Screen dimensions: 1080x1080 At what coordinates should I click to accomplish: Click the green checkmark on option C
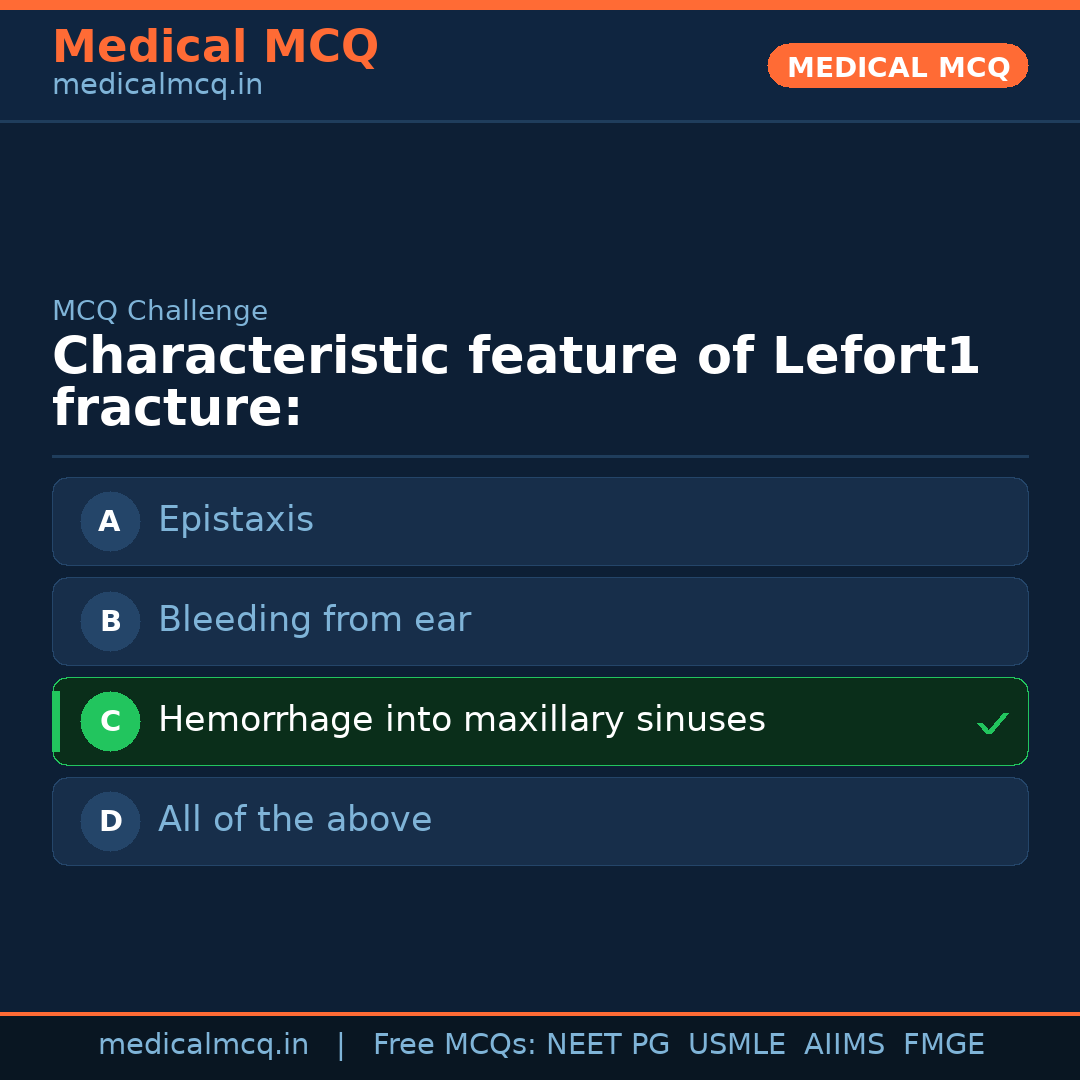tap(992, 723)
